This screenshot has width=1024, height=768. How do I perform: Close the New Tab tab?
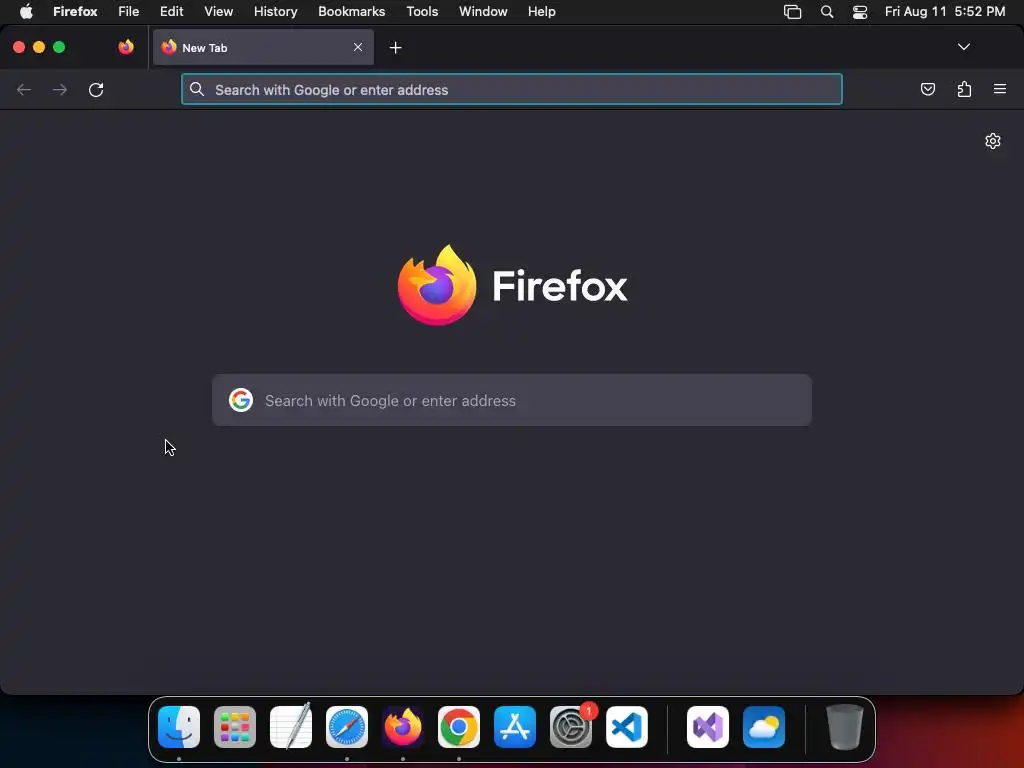pyautogui.click(x=358, y=47)
